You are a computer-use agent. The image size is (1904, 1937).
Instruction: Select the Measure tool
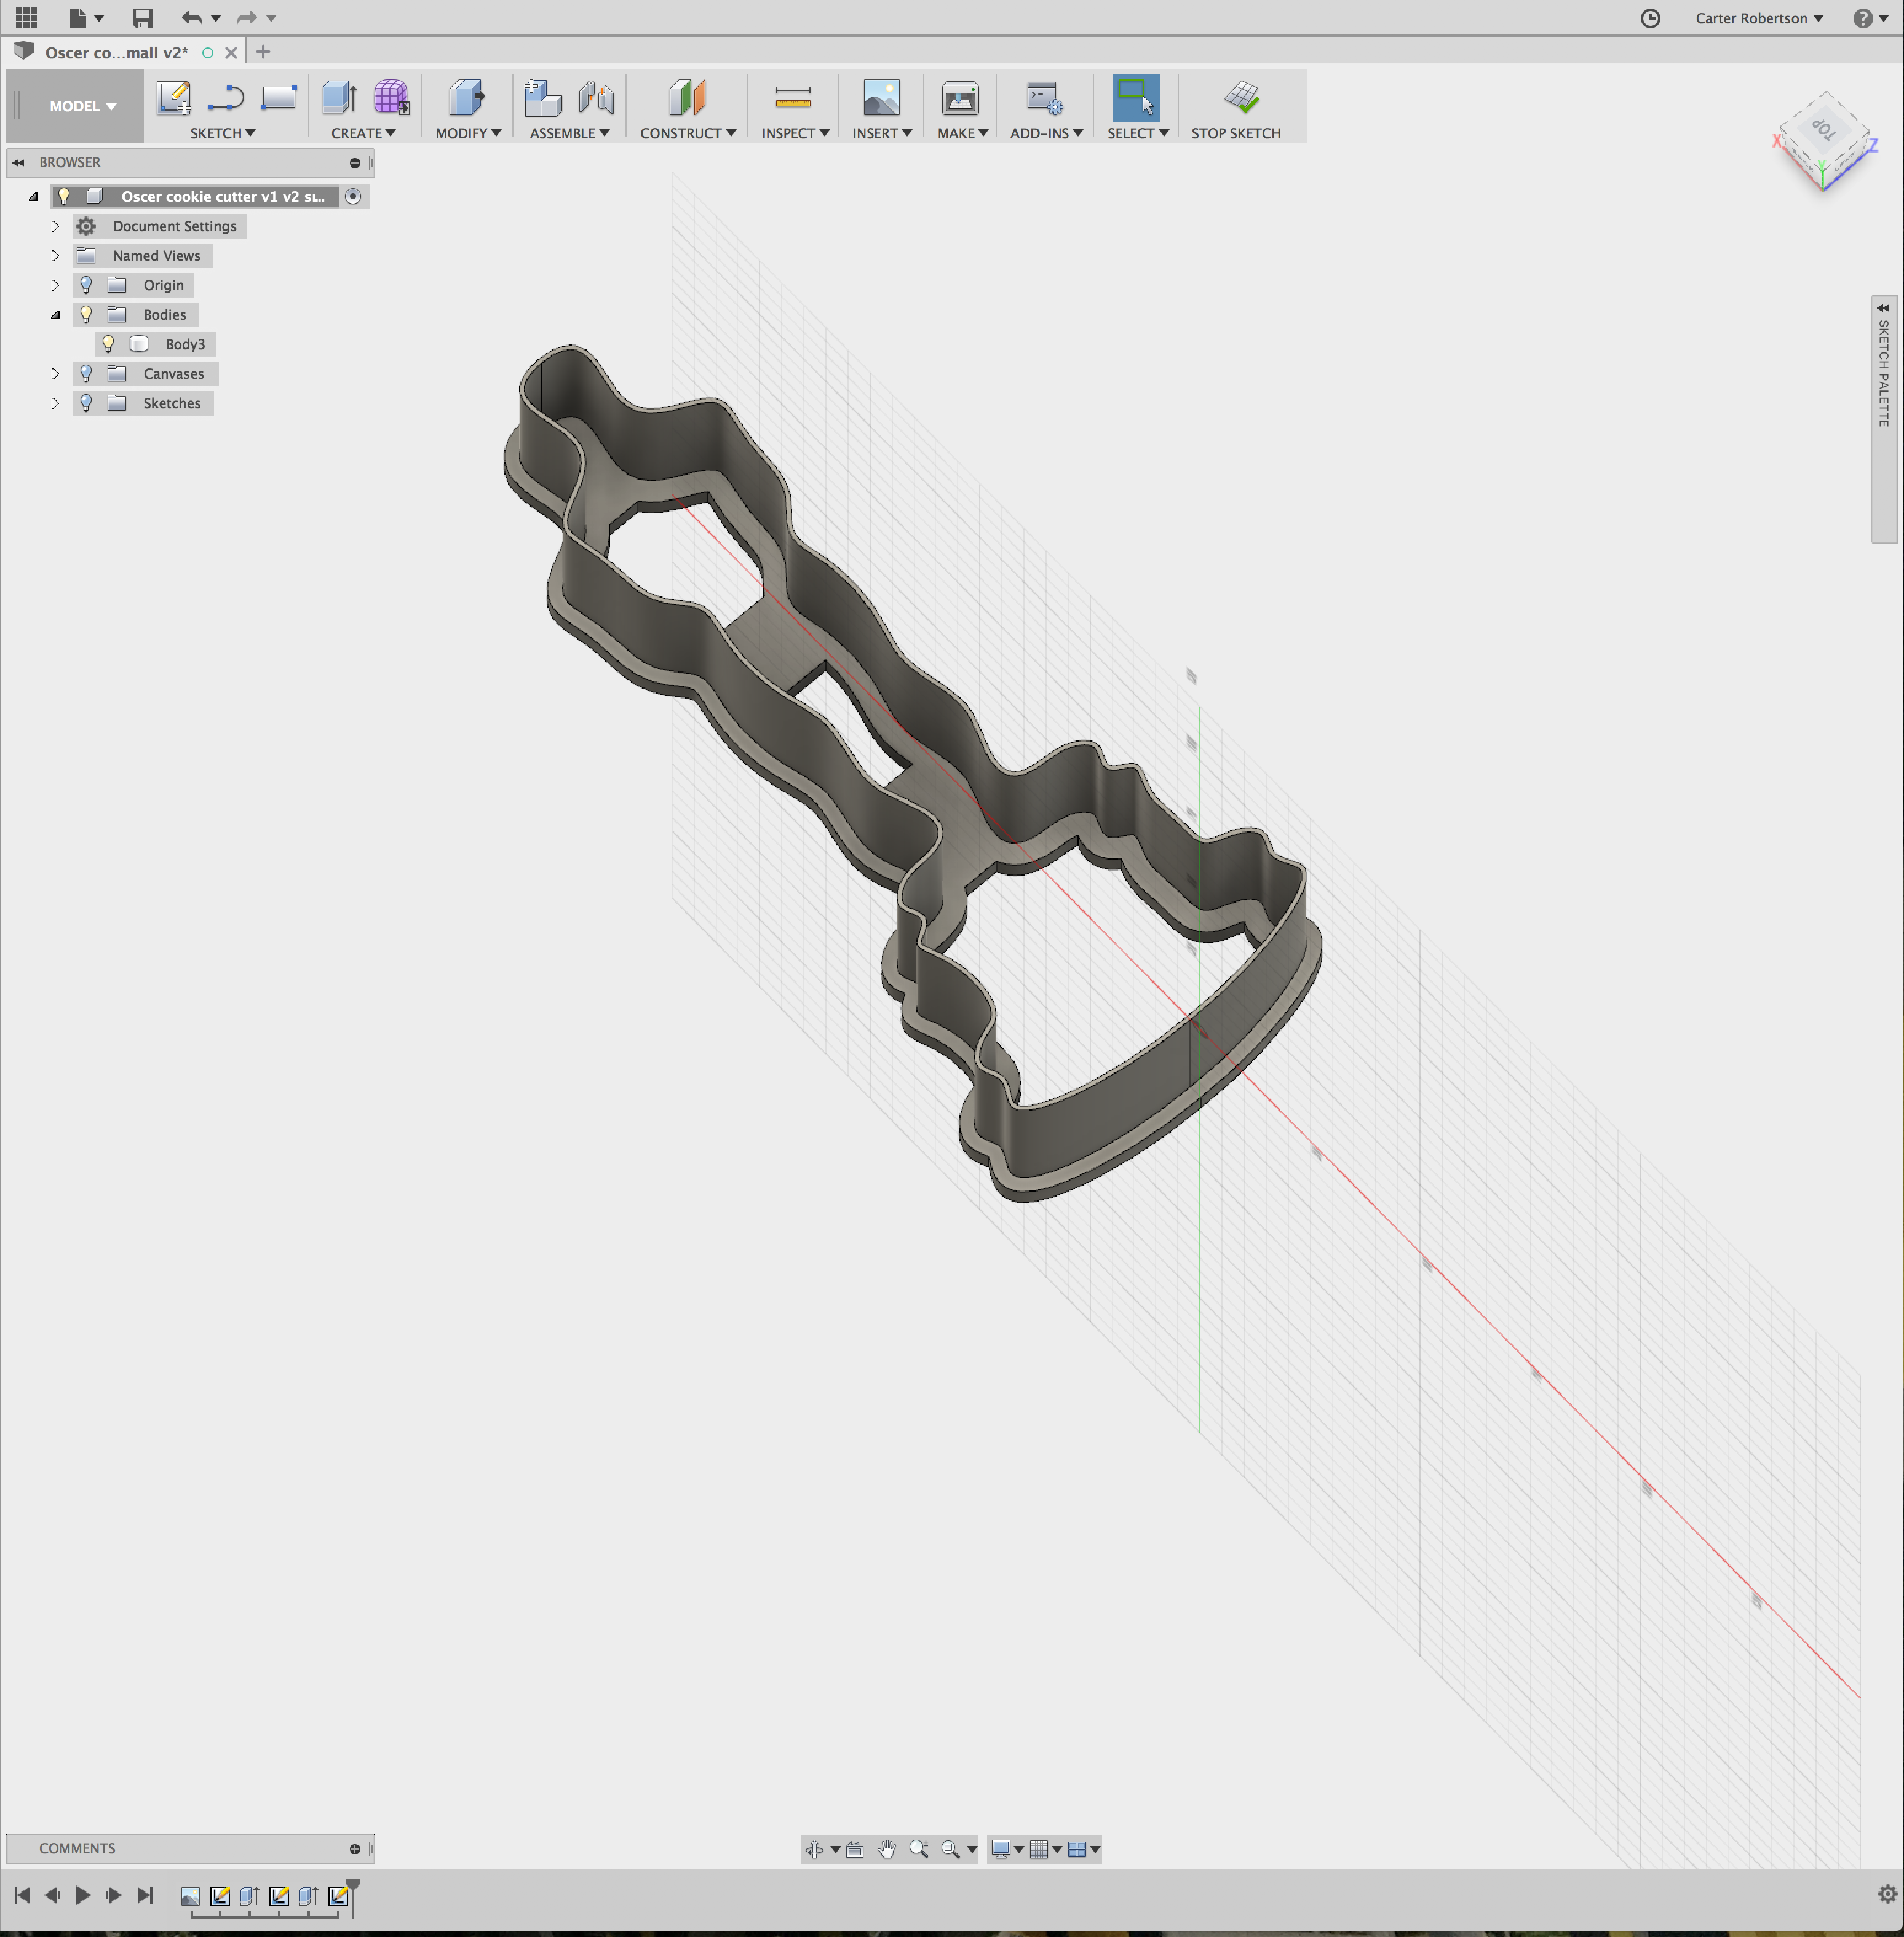793,98
